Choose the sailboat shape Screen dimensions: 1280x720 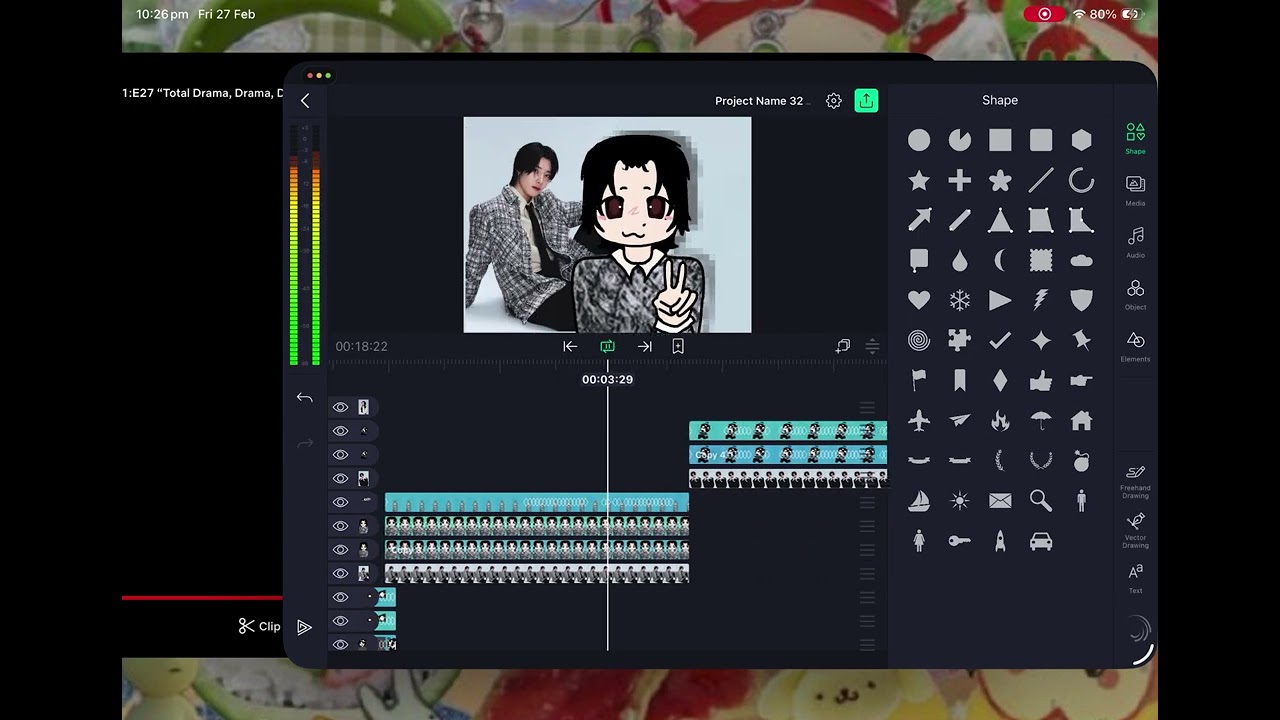point(919,501)
